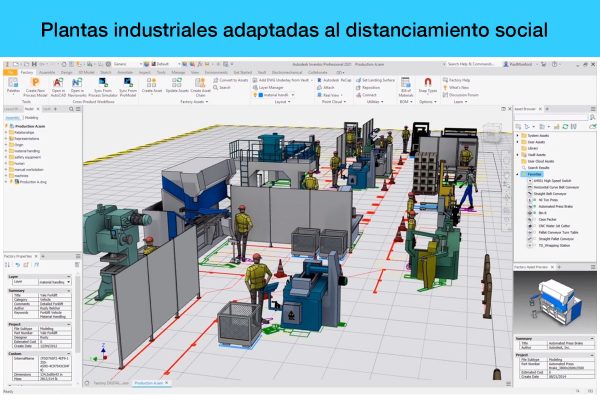Switch to the Sketch ribbon tab

[x=106, y=72]
